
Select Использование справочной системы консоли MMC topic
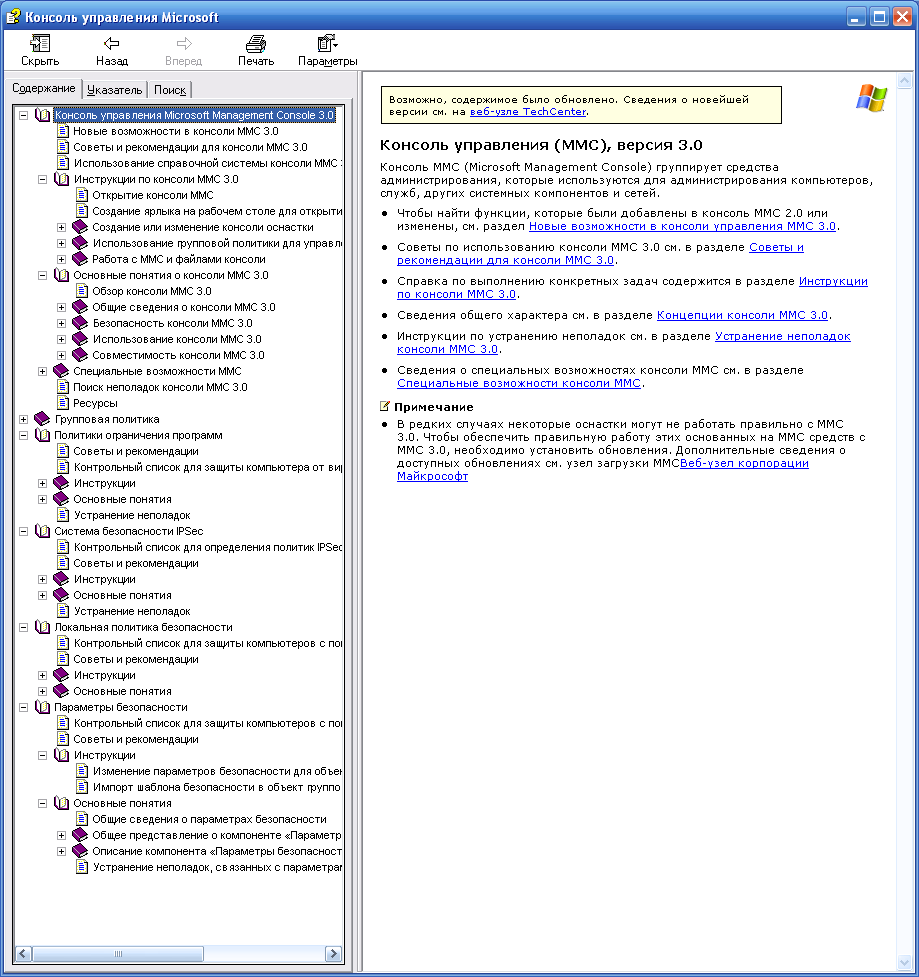[207, 163]
